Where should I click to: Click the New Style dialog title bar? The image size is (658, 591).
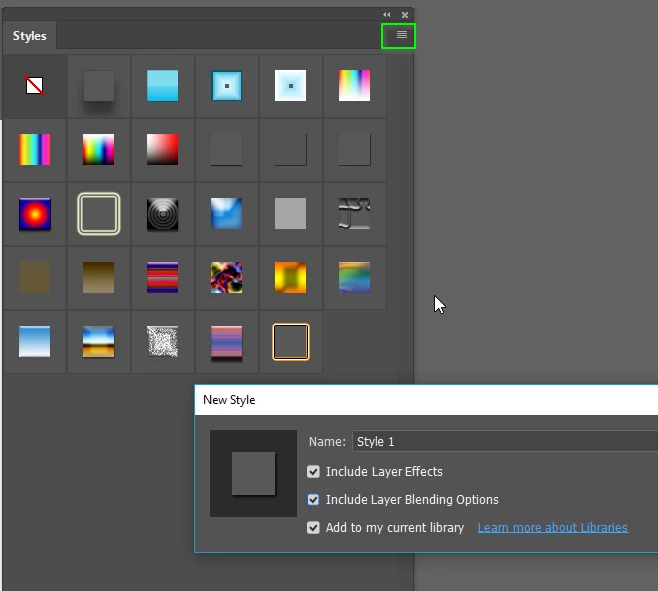point(426,400)
